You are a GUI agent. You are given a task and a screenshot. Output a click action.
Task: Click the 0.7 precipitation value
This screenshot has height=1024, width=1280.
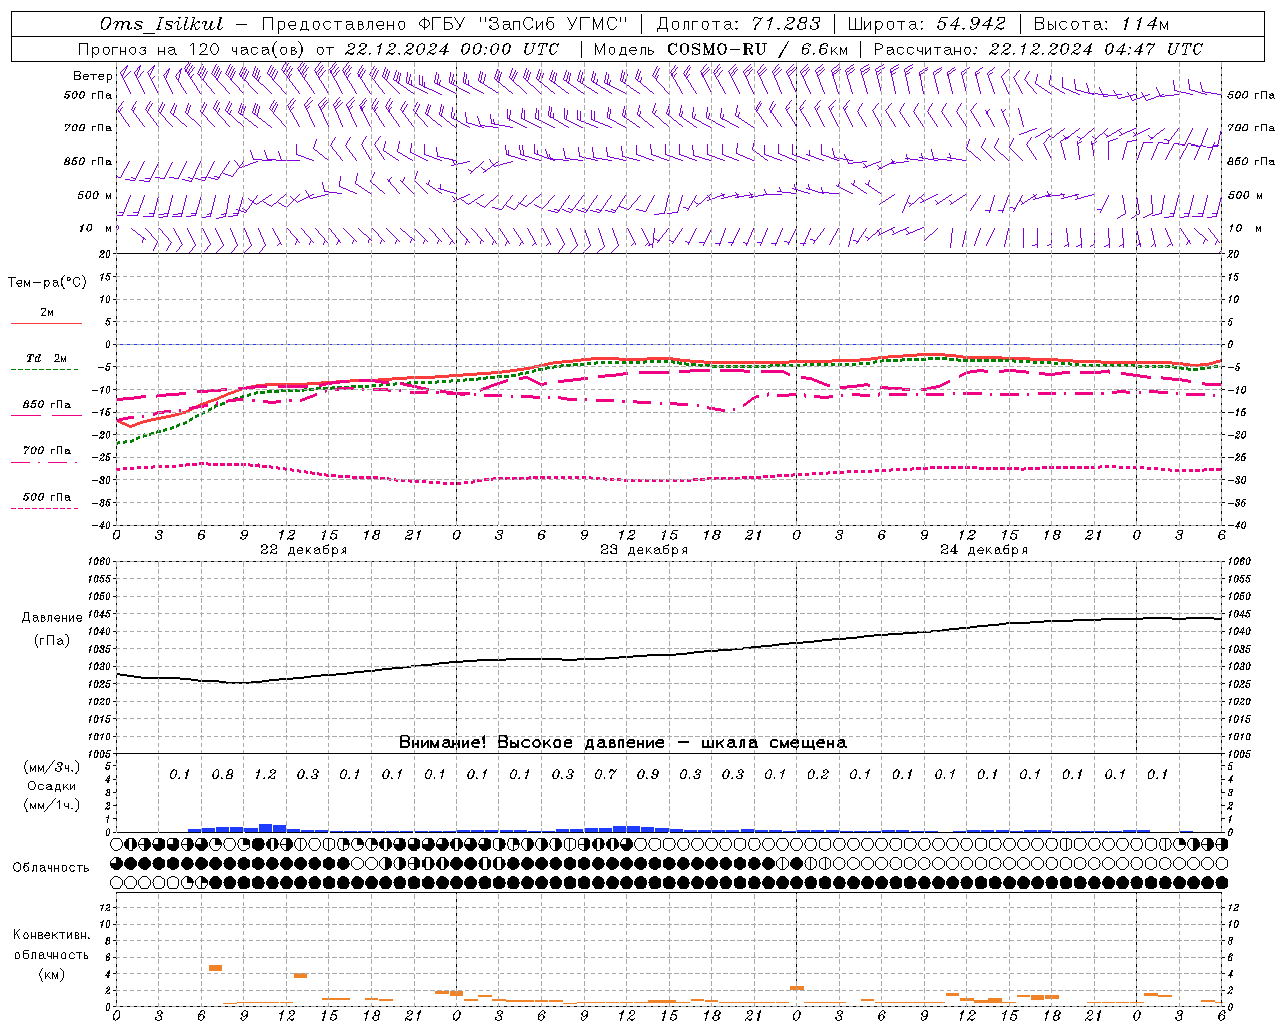605,775
